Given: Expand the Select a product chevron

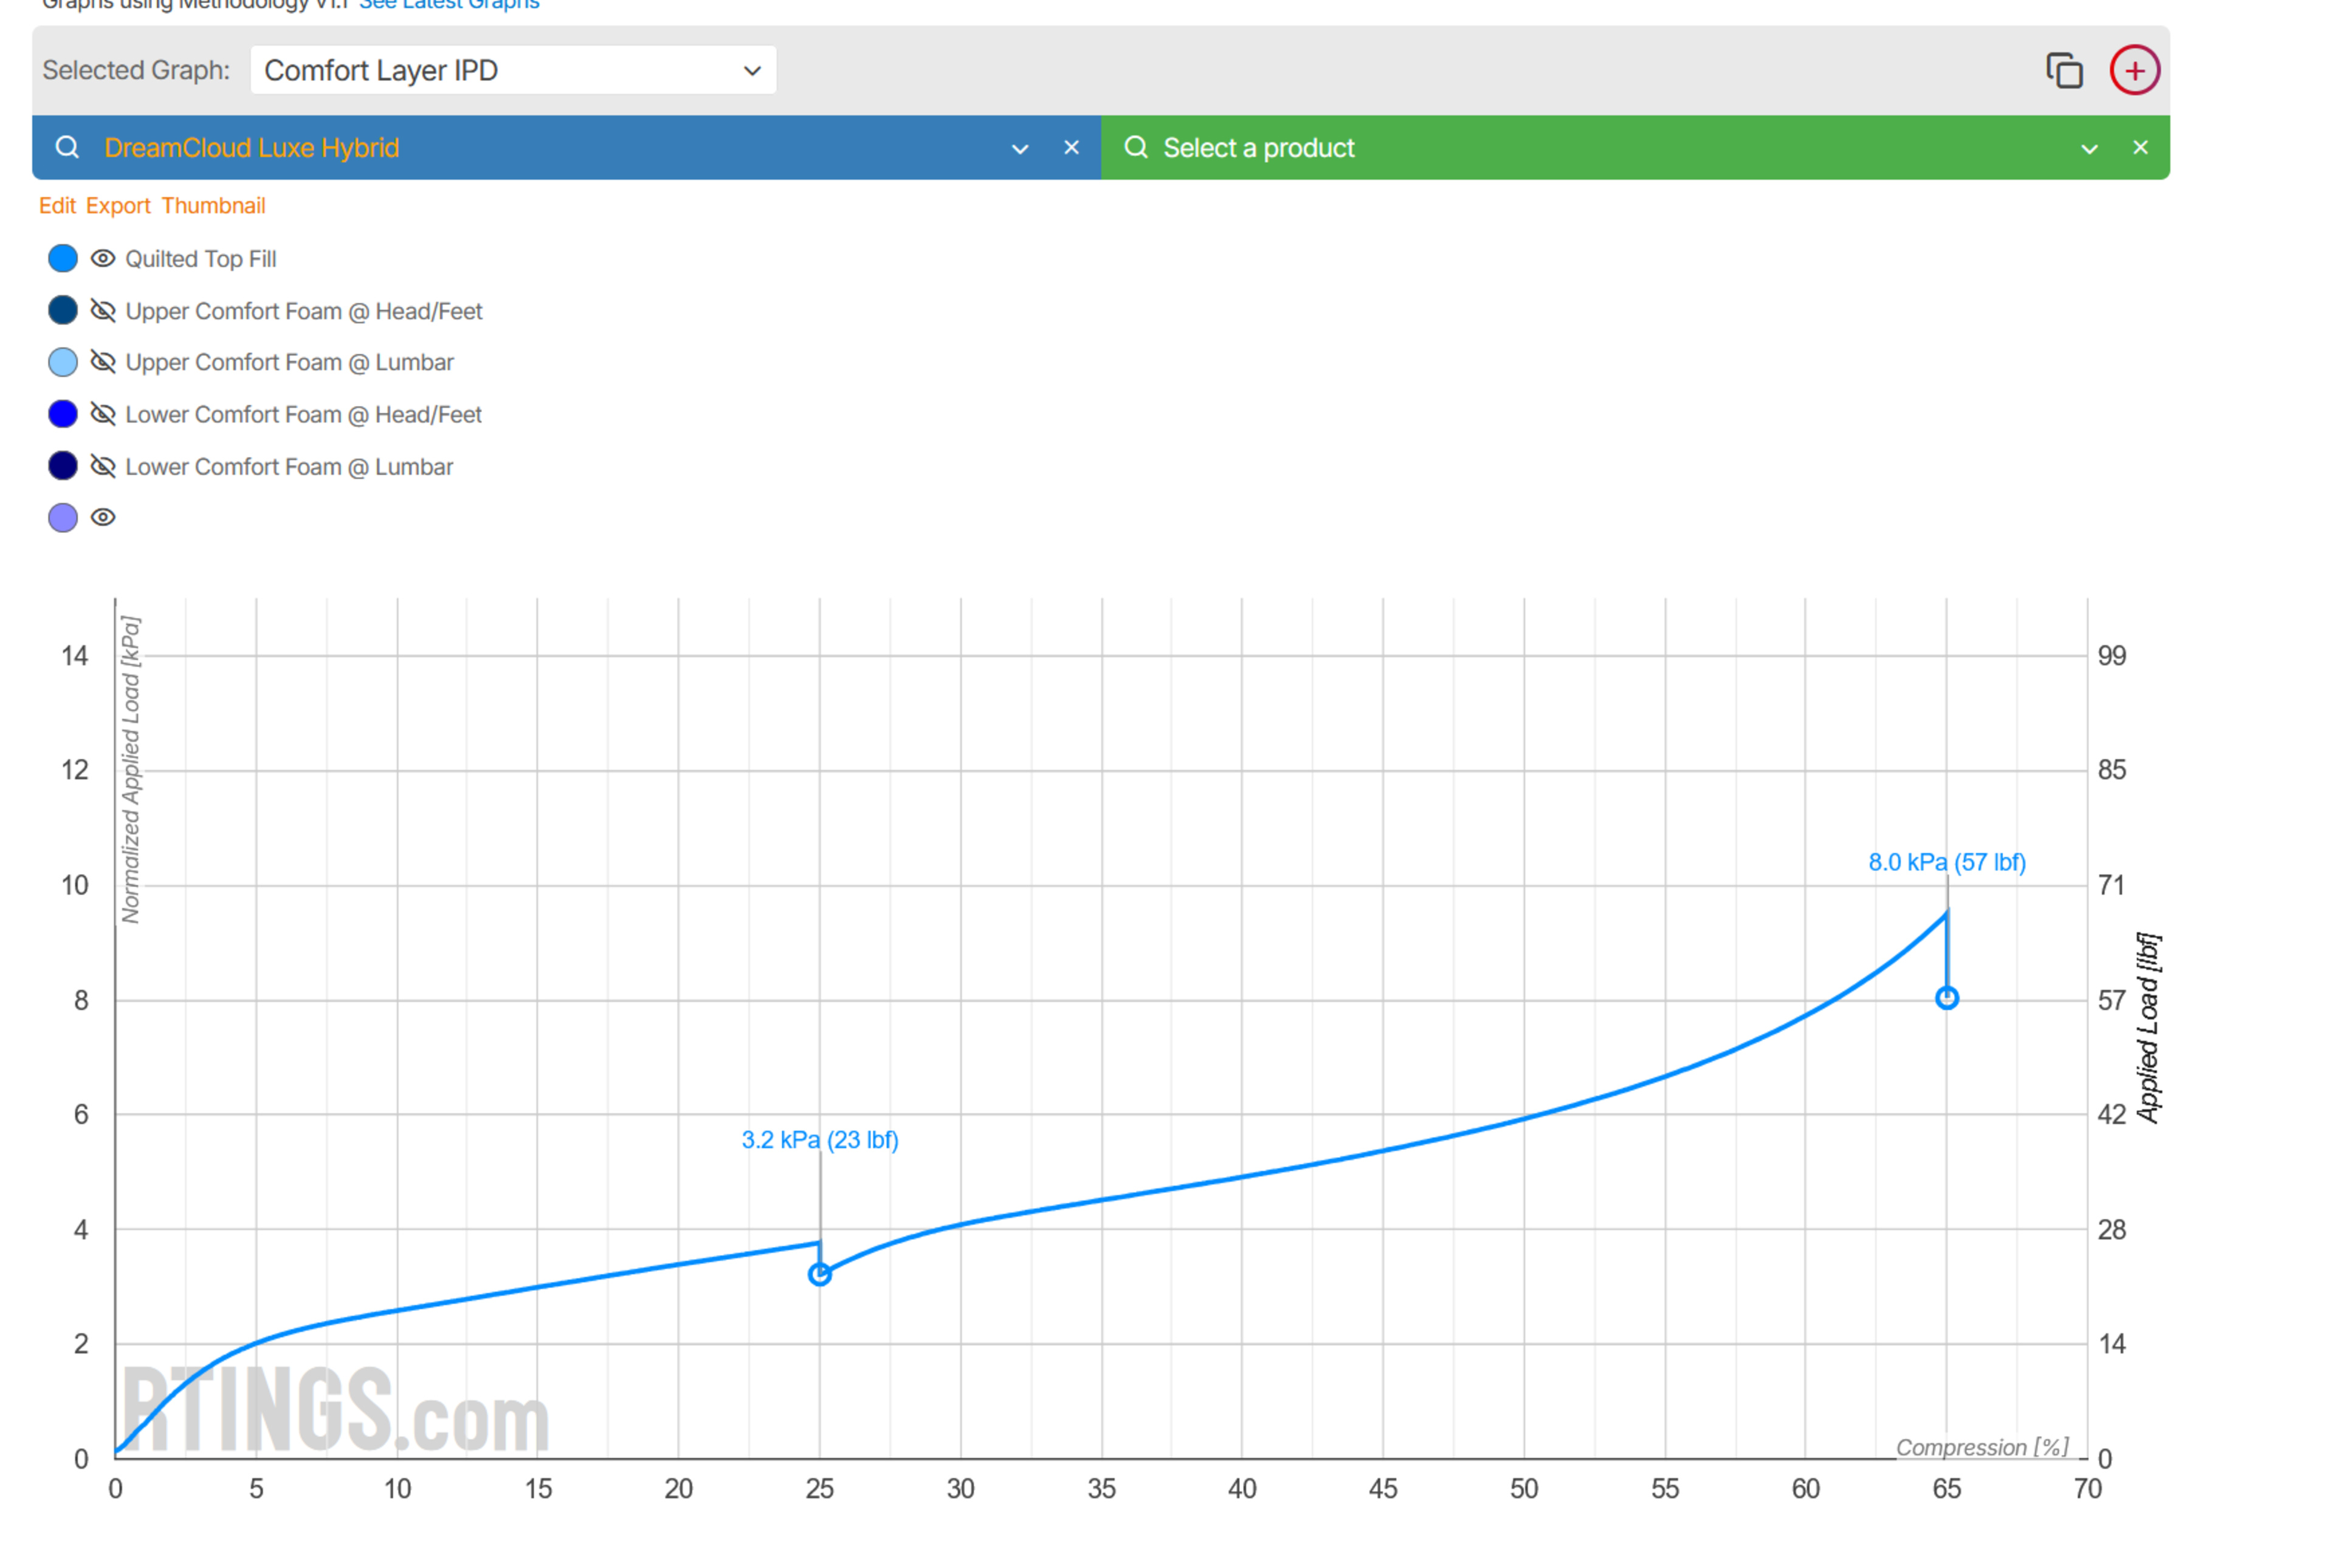Looking at the screenshot, I should click(2089, 149).
